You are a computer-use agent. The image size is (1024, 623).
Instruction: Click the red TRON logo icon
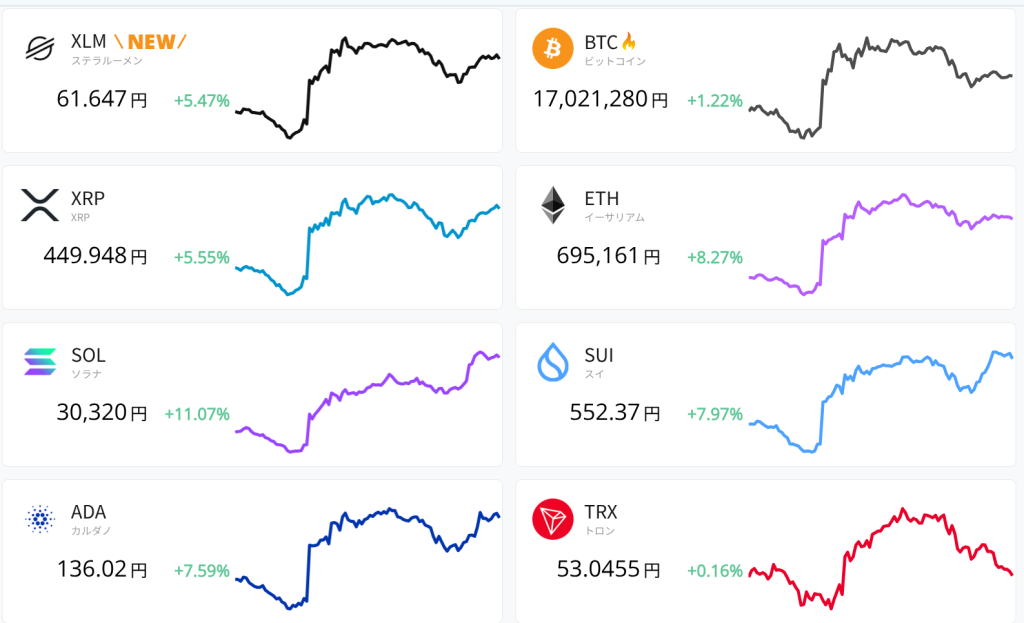tap(553, 518)
